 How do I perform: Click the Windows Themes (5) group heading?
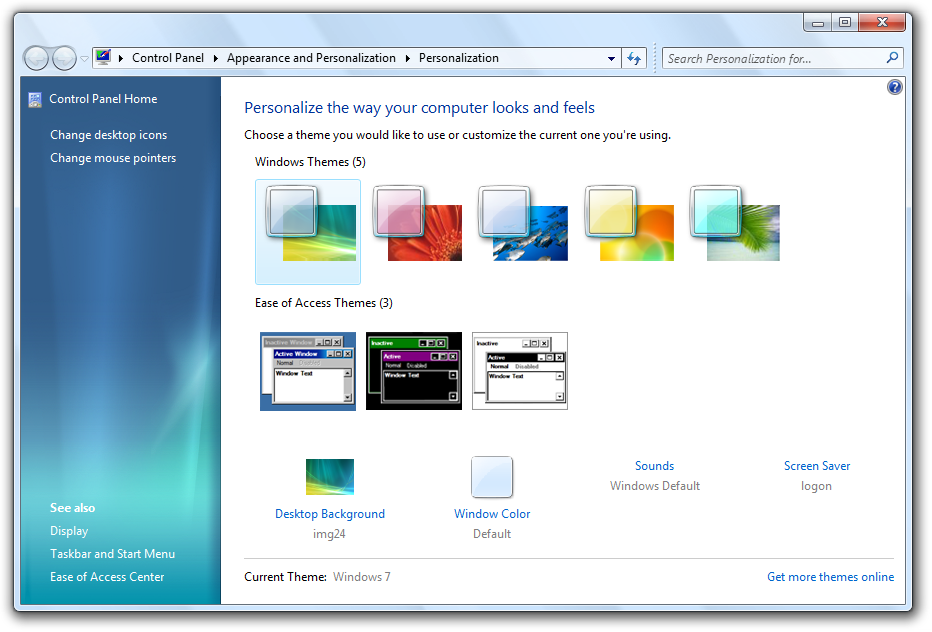click(x=310, y=162)
